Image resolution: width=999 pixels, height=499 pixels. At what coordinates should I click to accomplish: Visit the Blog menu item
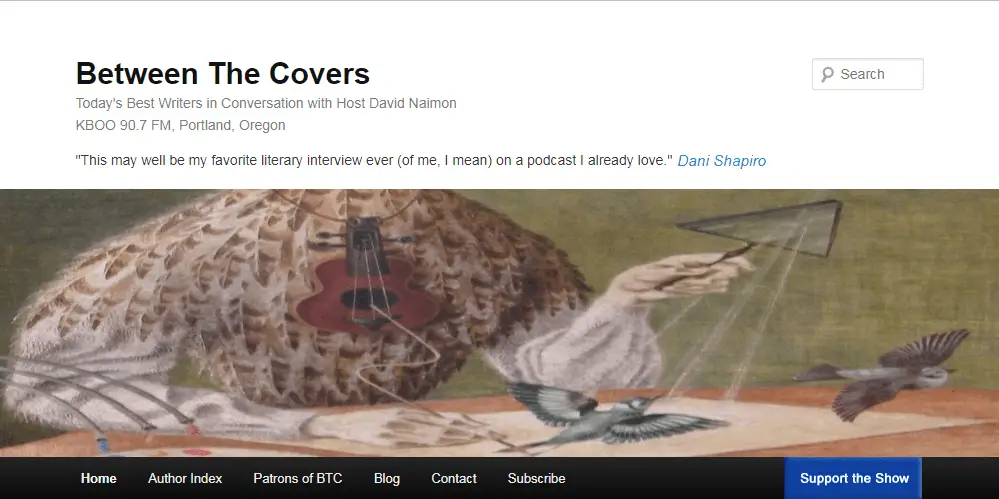click(x=387, y=478)
